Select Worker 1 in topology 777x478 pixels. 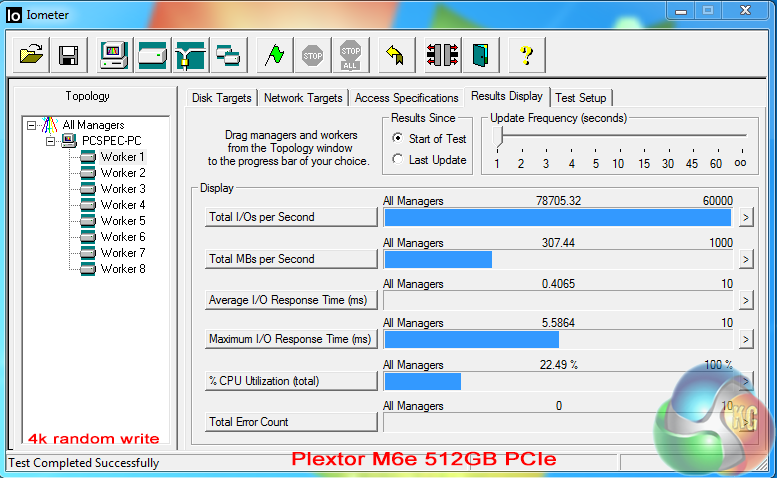pyautogui.click(x=122, y=157)
